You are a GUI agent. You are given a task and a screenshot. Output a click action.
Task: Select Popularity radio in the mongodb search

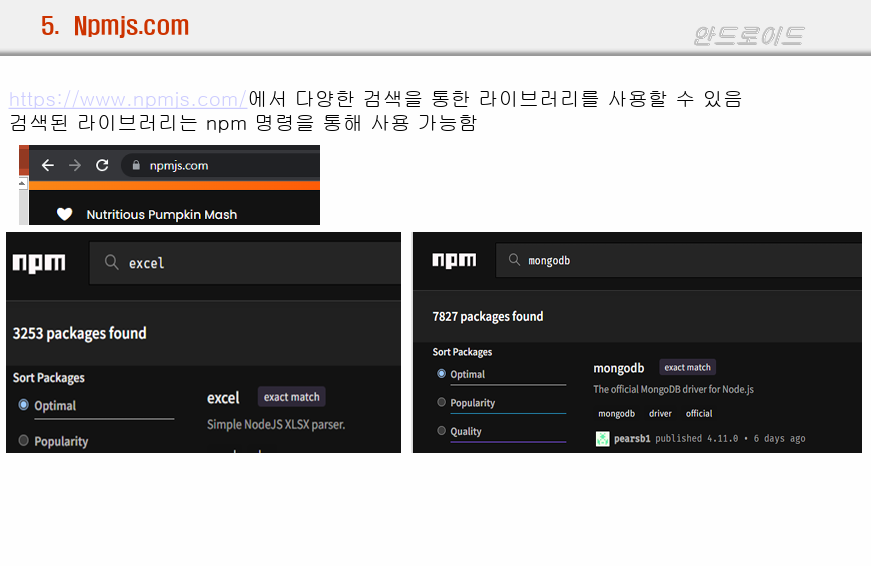tap(442, 402)
